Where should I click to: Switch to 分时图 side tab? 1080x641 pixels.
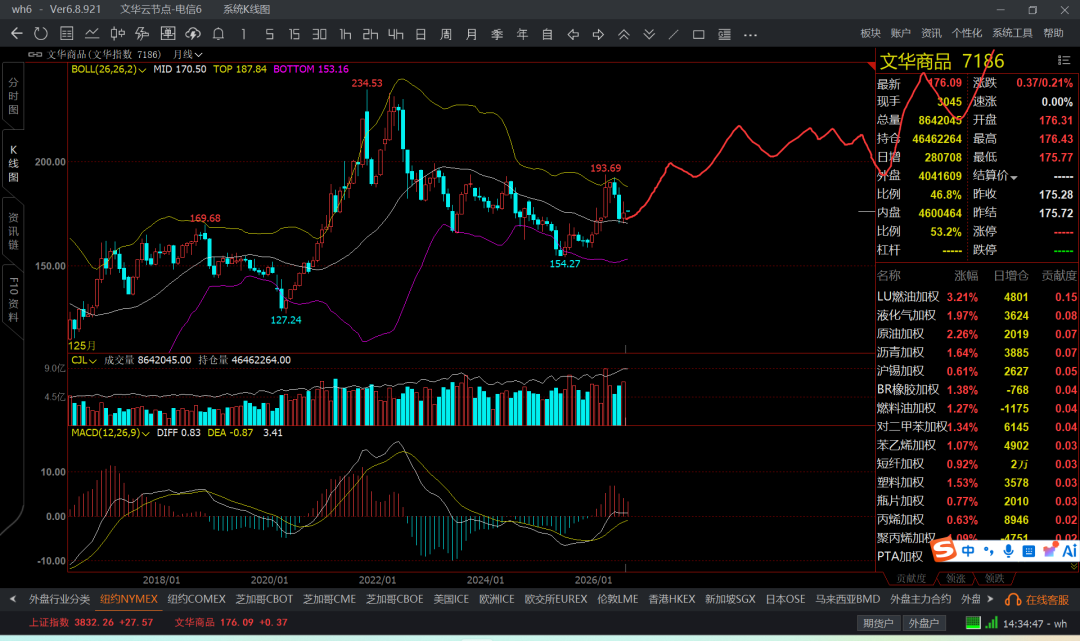(13, 96)
